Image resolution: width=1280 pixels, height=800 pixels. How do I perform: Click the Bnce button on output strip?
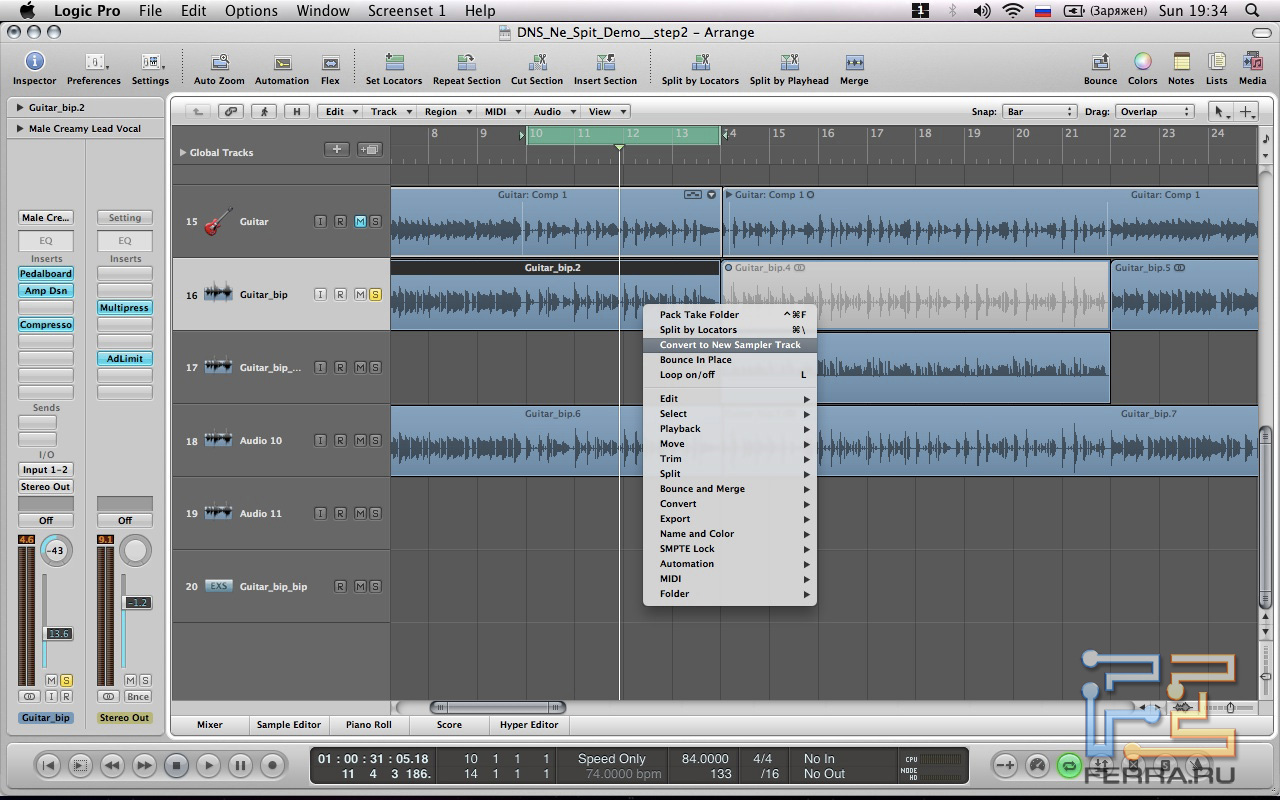[x=137, y=696]
